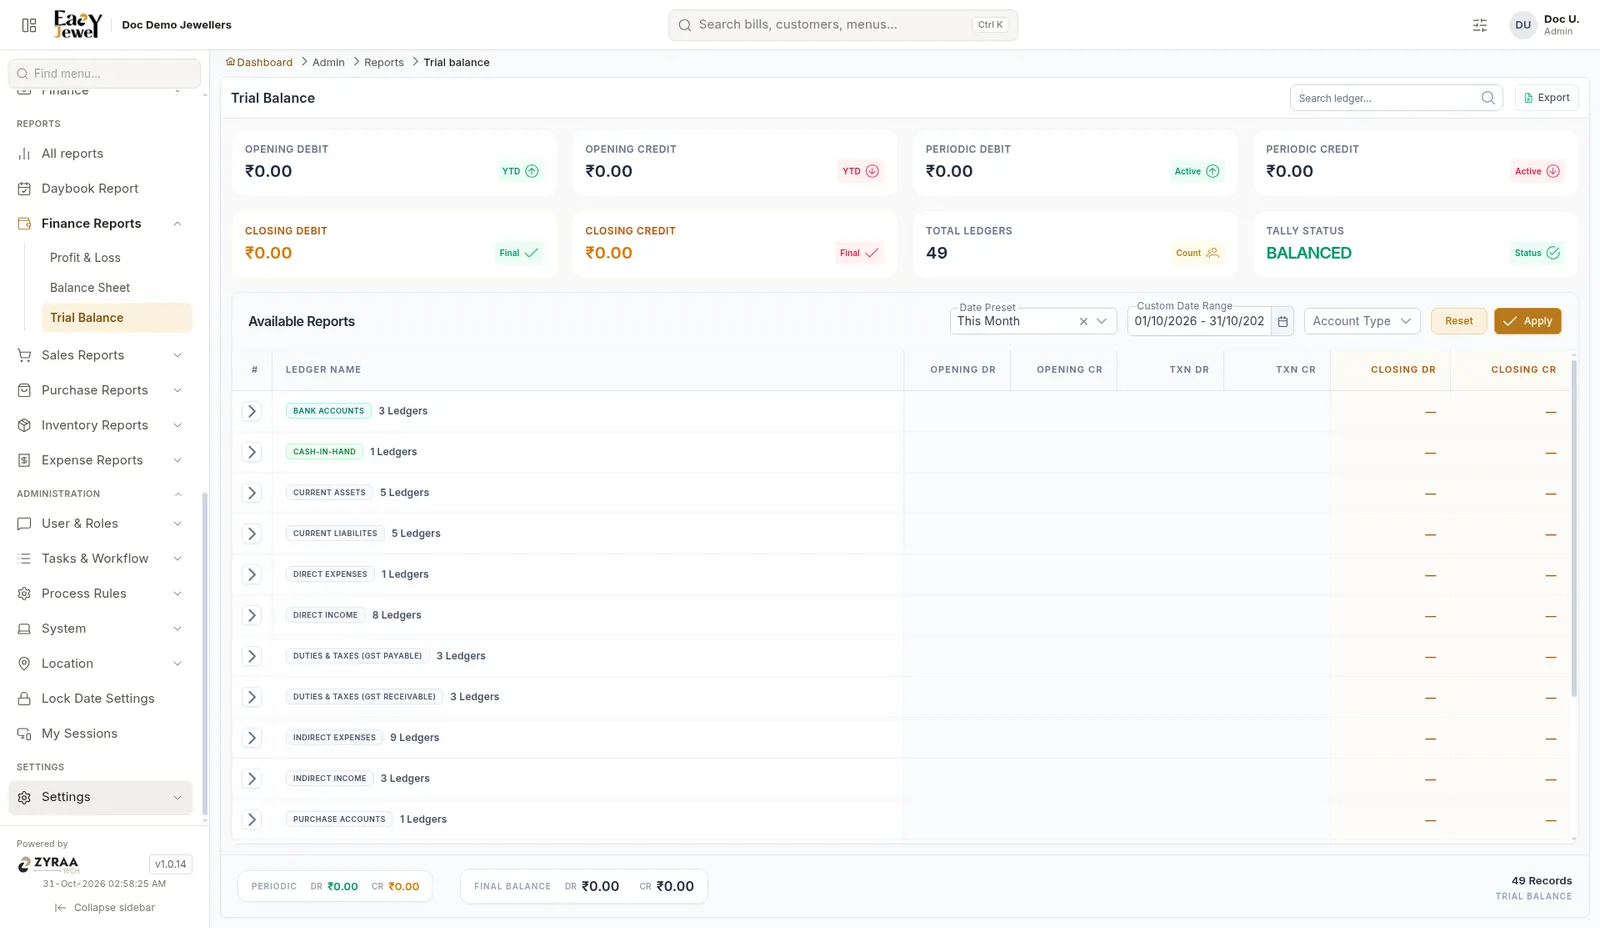Collapse the sidebar
This screenshot has height=928, width=1600.
point(104,907)
